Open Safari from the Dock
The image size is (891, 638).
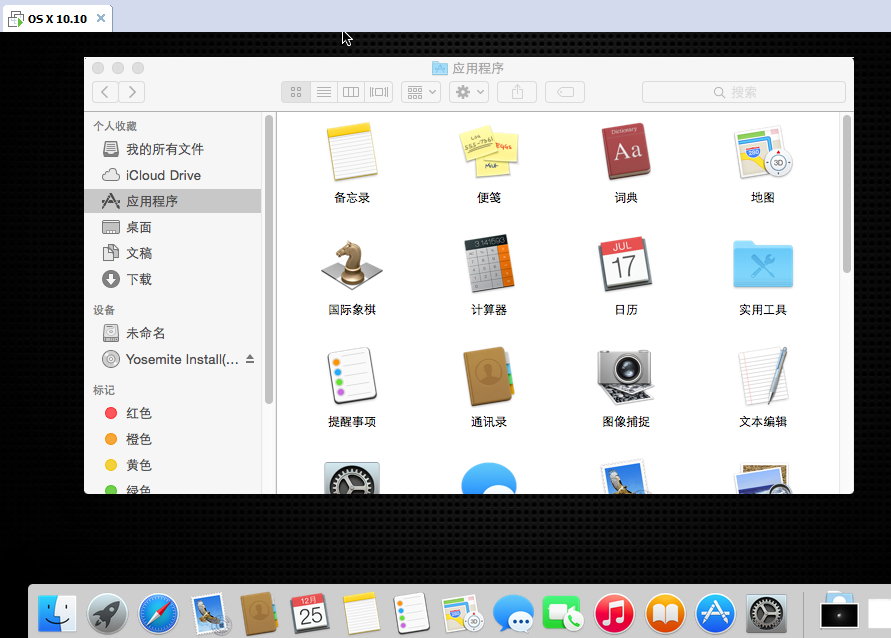[x=159, y=614]
